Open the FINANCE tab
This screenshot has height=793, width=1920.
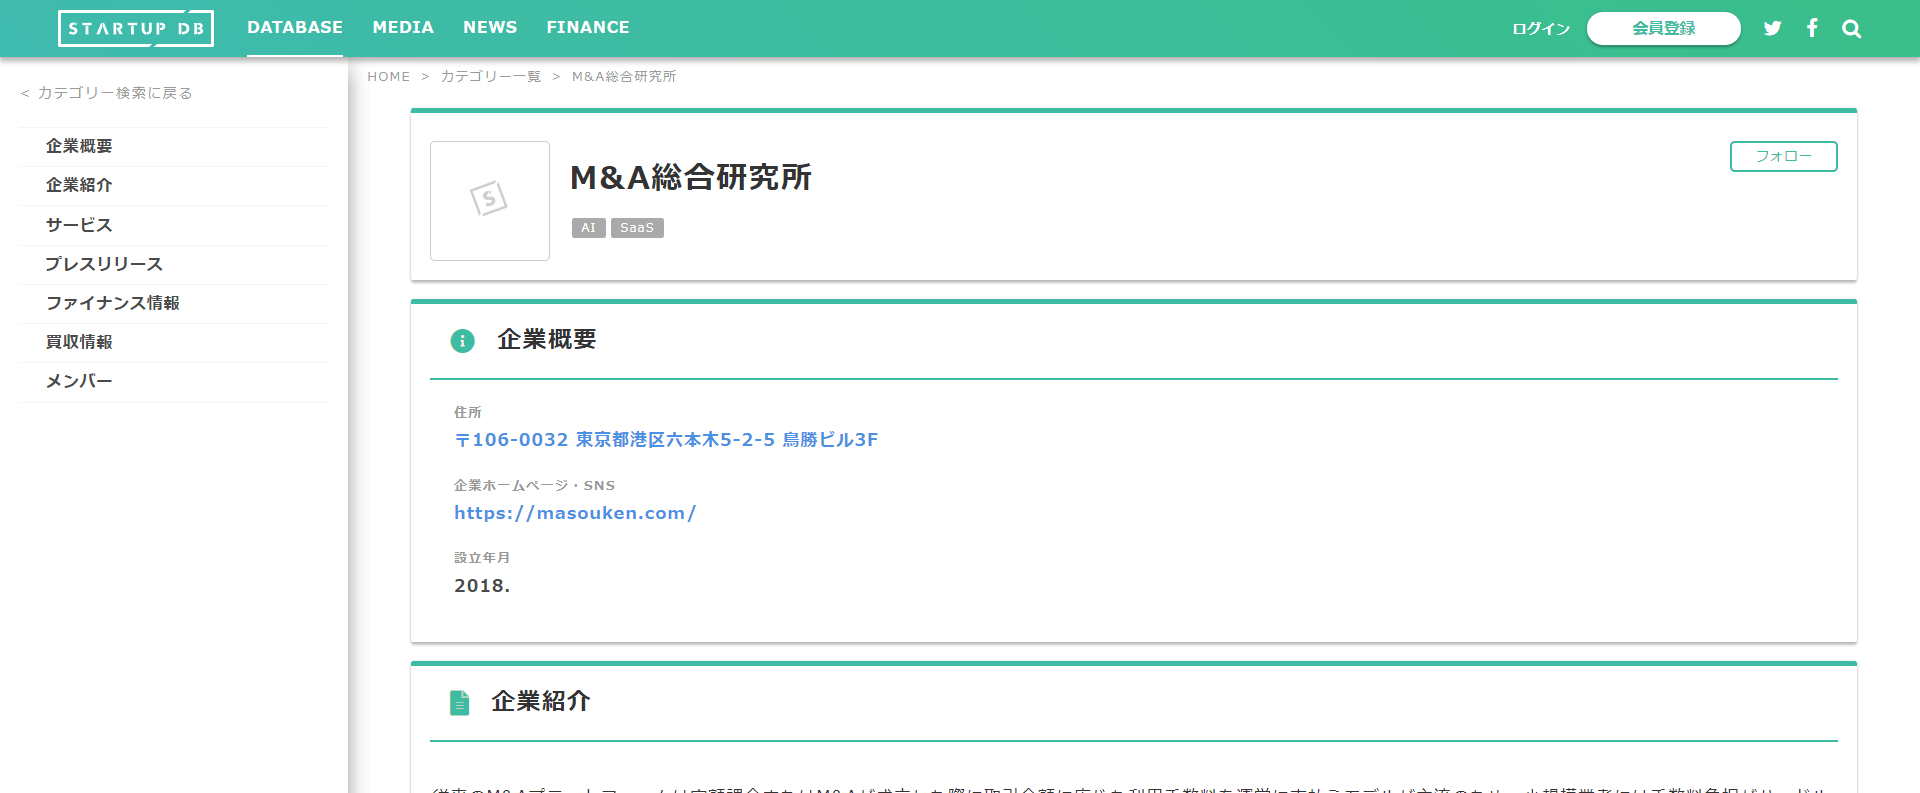[x=588, y=28]
